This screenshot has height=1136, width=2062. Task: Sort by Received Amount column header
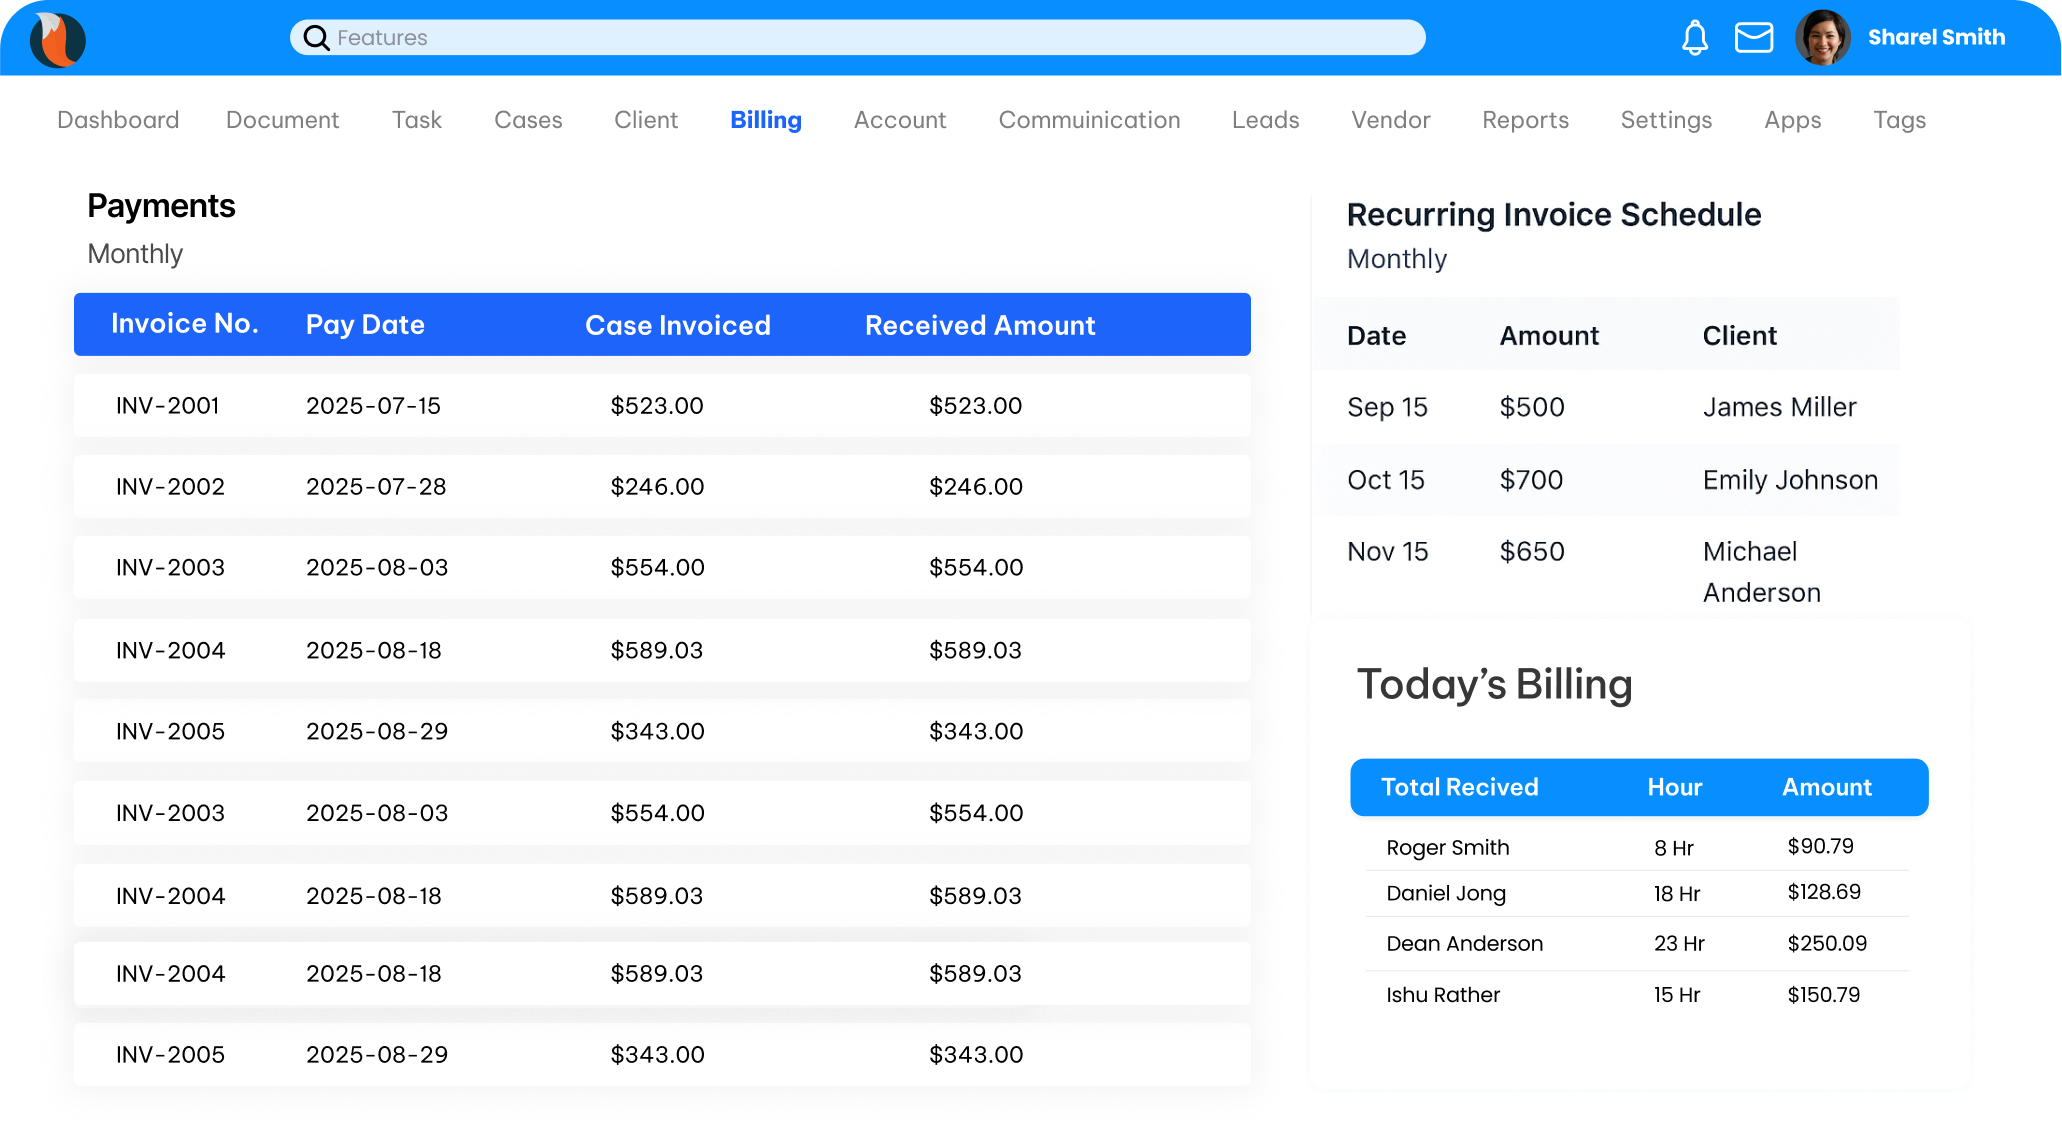979,325
